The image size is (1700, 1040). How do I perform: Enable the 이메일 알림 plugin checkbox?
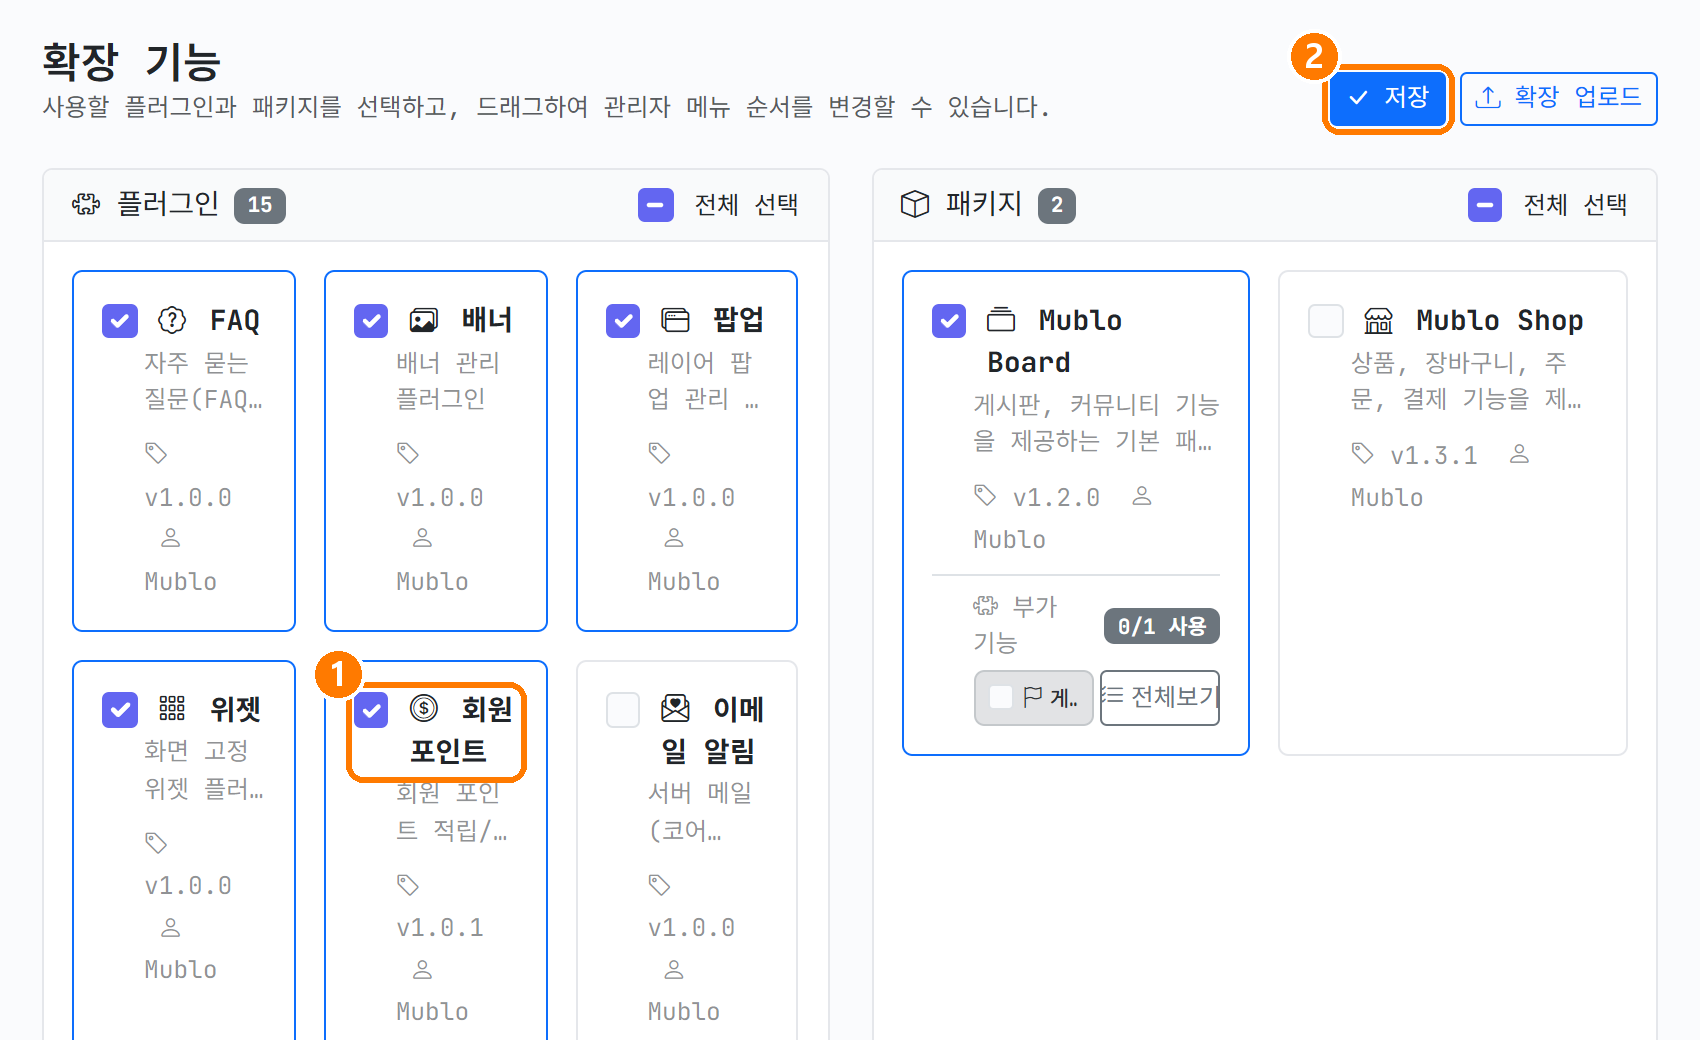coord(623,710)
